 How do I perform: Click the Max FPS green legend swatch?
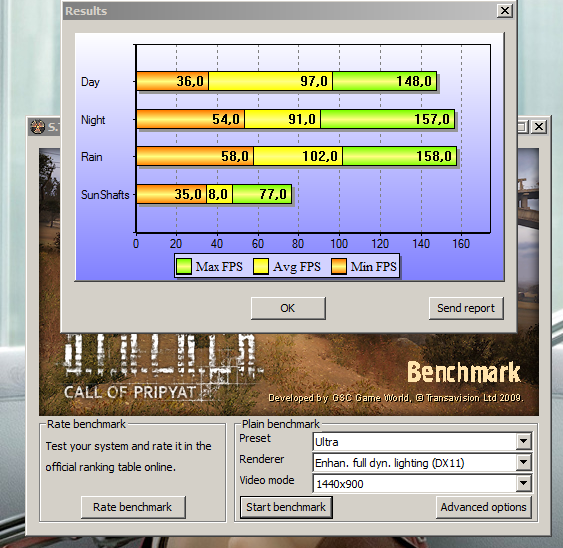[x=184, y=266]
